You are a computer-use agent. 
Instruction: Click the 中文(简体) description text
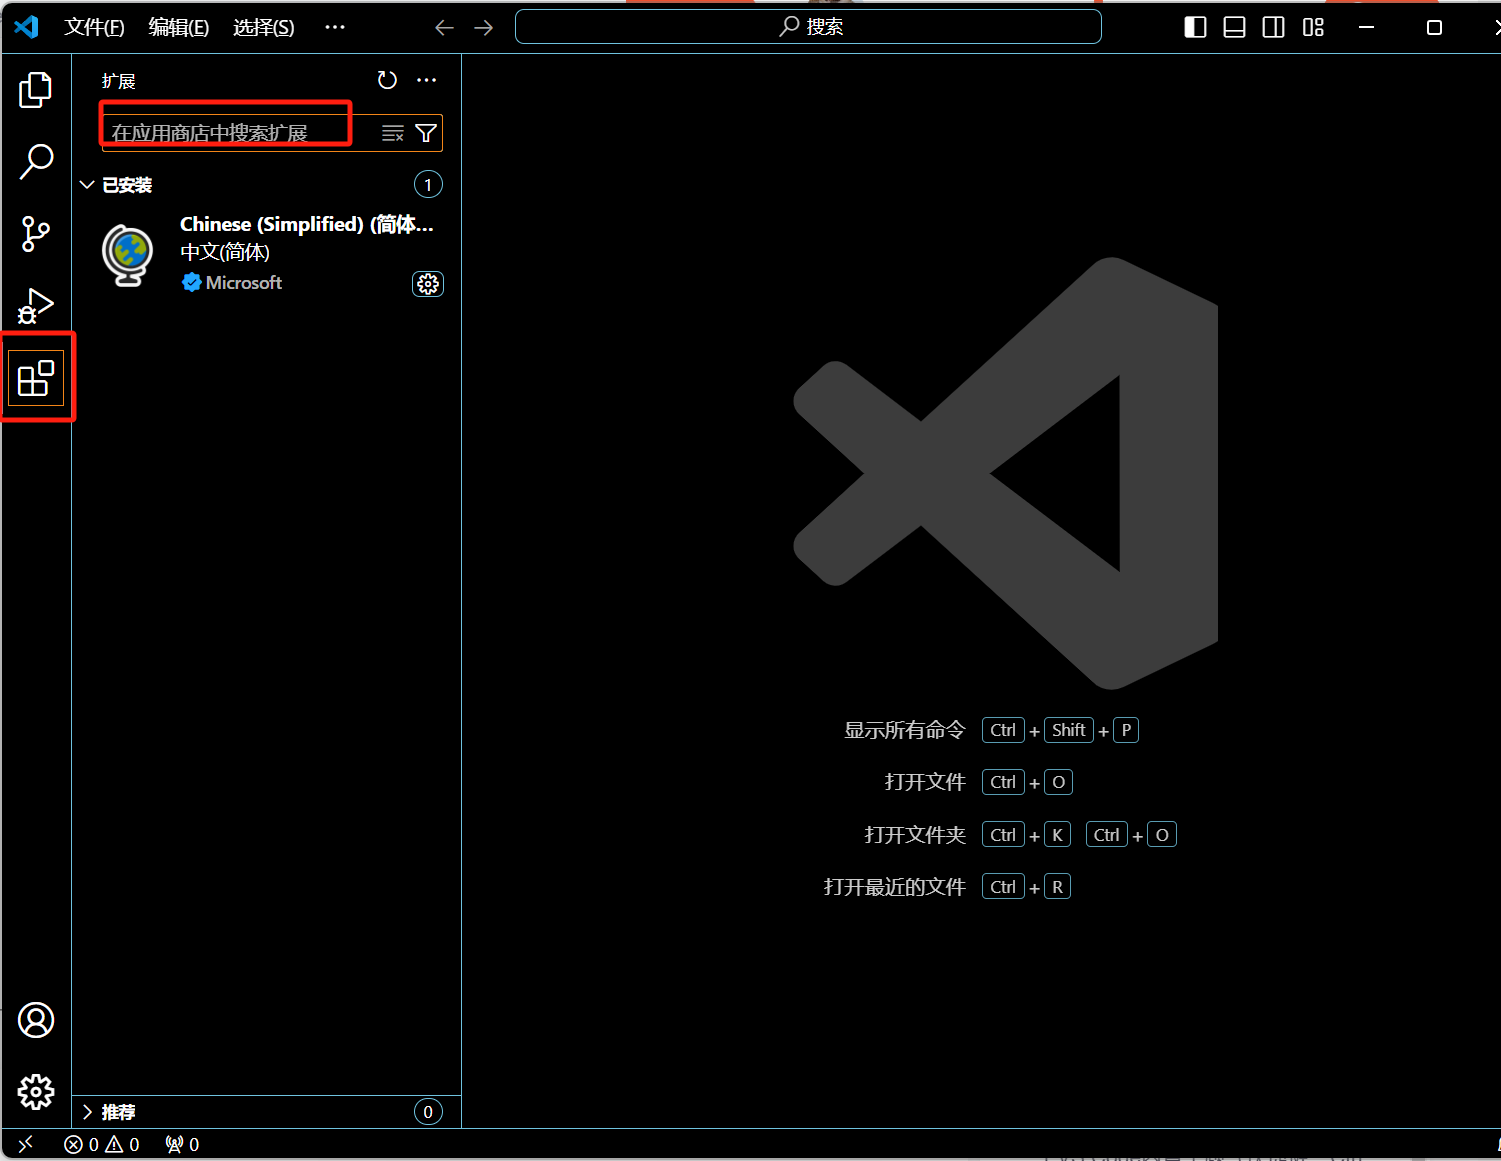(x=225, y=252)
